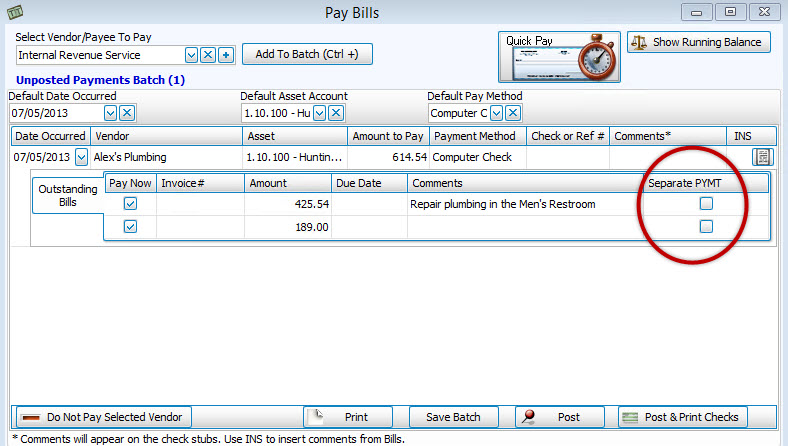The width and height of the screenshot is (788, 446).
Task: Open the Select Vendor/Payee dropdown
Action: coord(191,55)
